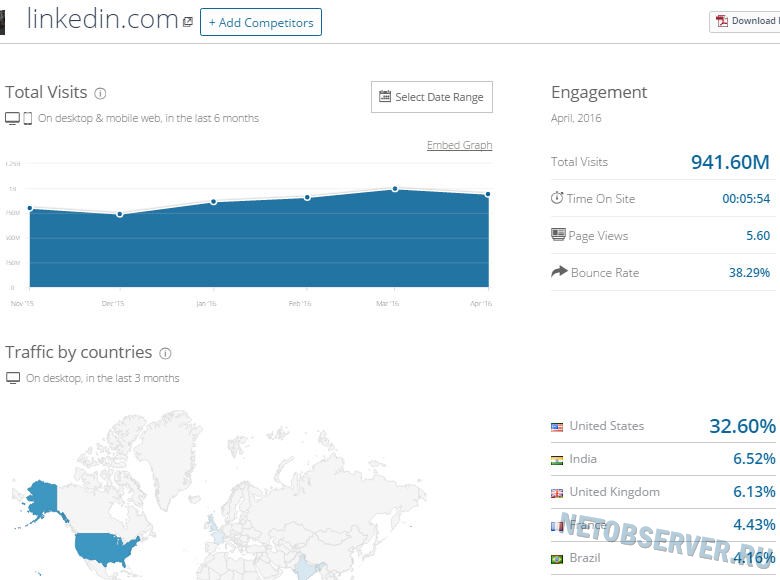The image size is (780, 580).
Task: Click the 6.52% India share
Action: tap(754, 459)
